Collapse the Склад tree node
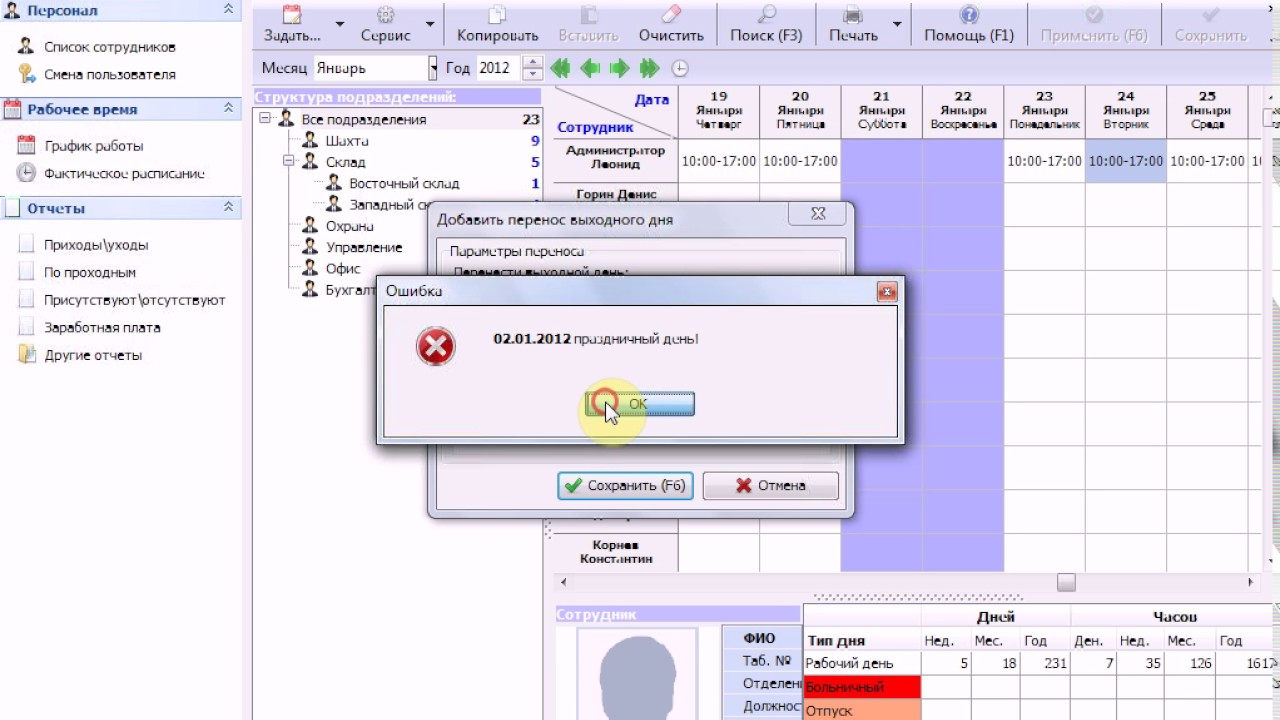 pos(287,161)
